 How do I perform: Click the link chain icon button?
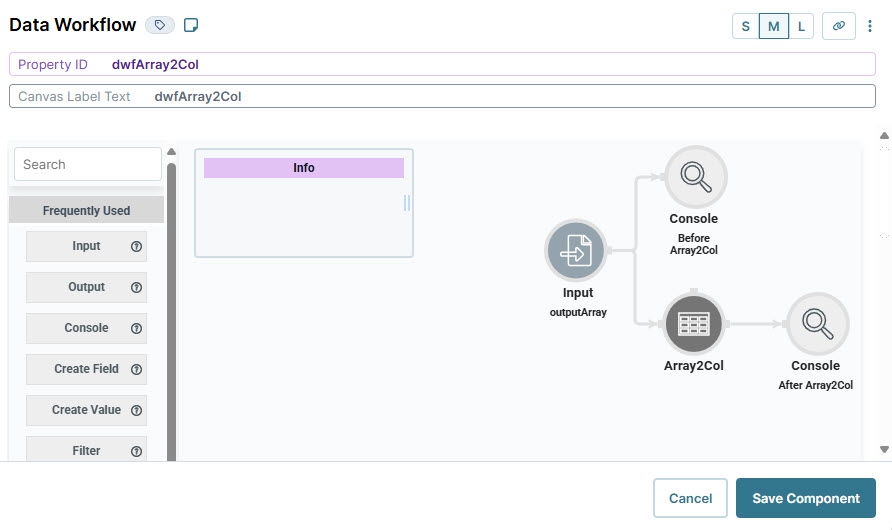839,26
